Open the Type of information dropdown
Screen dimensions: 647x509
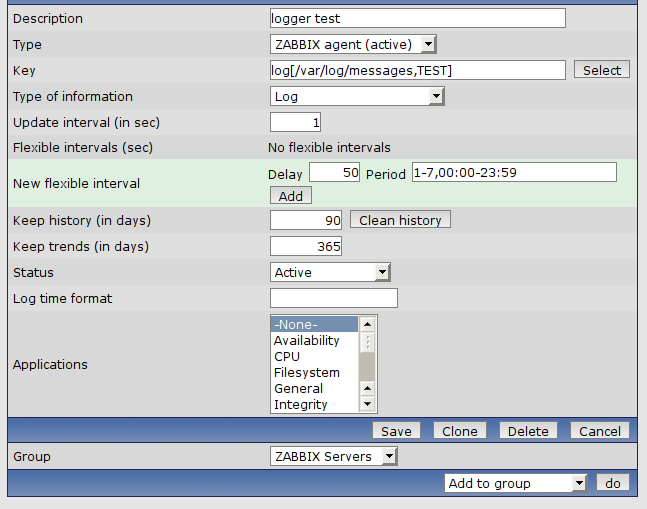coord(357,97)
